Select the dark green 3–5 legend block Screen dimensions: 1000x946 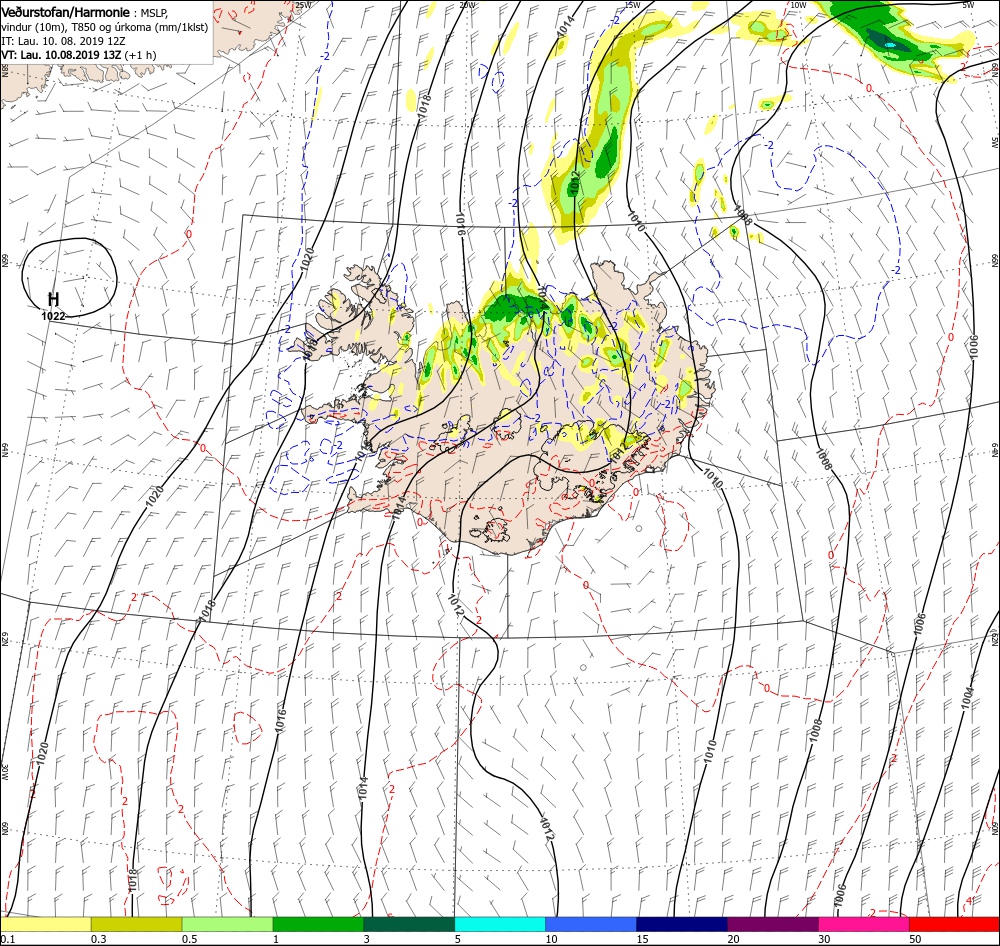(x=409, y=924)
